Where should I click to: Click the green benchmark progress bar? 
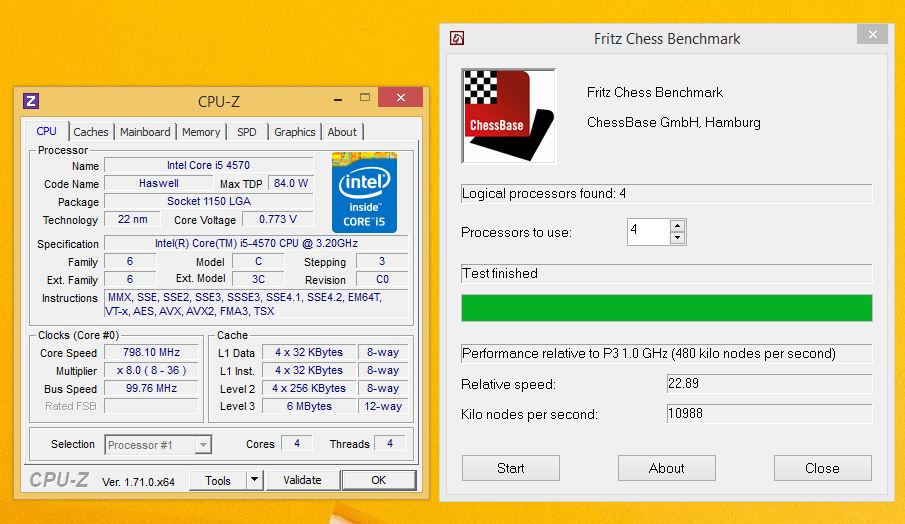667,308
